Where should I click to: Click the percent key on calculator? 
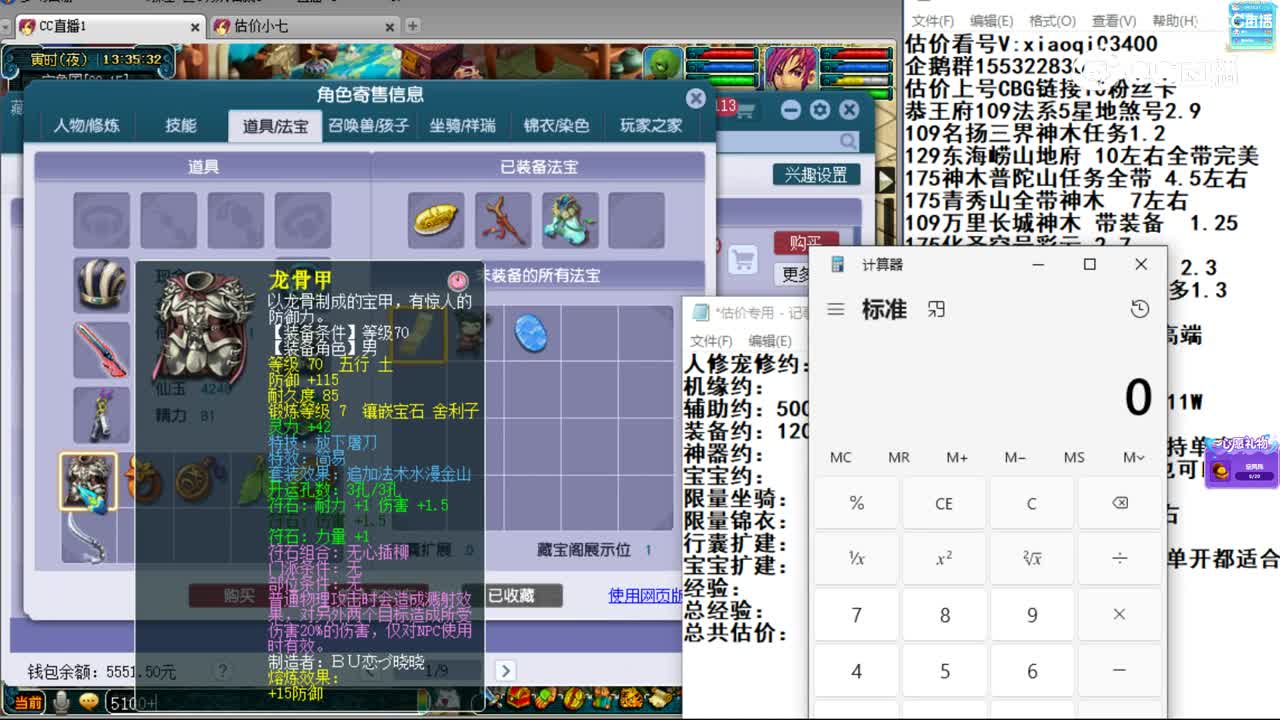click(x=857, y=503)
